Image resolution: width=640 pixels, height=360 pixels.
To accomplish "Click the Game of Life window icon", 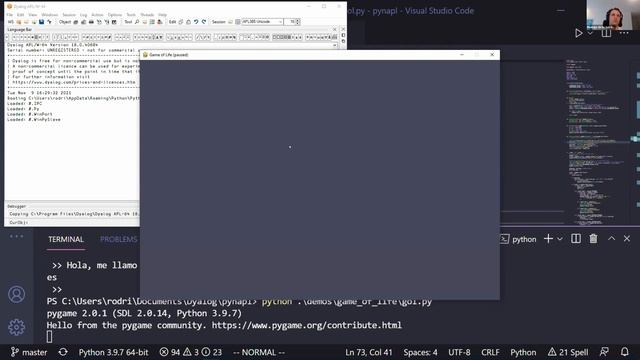I will pos(145,55).
